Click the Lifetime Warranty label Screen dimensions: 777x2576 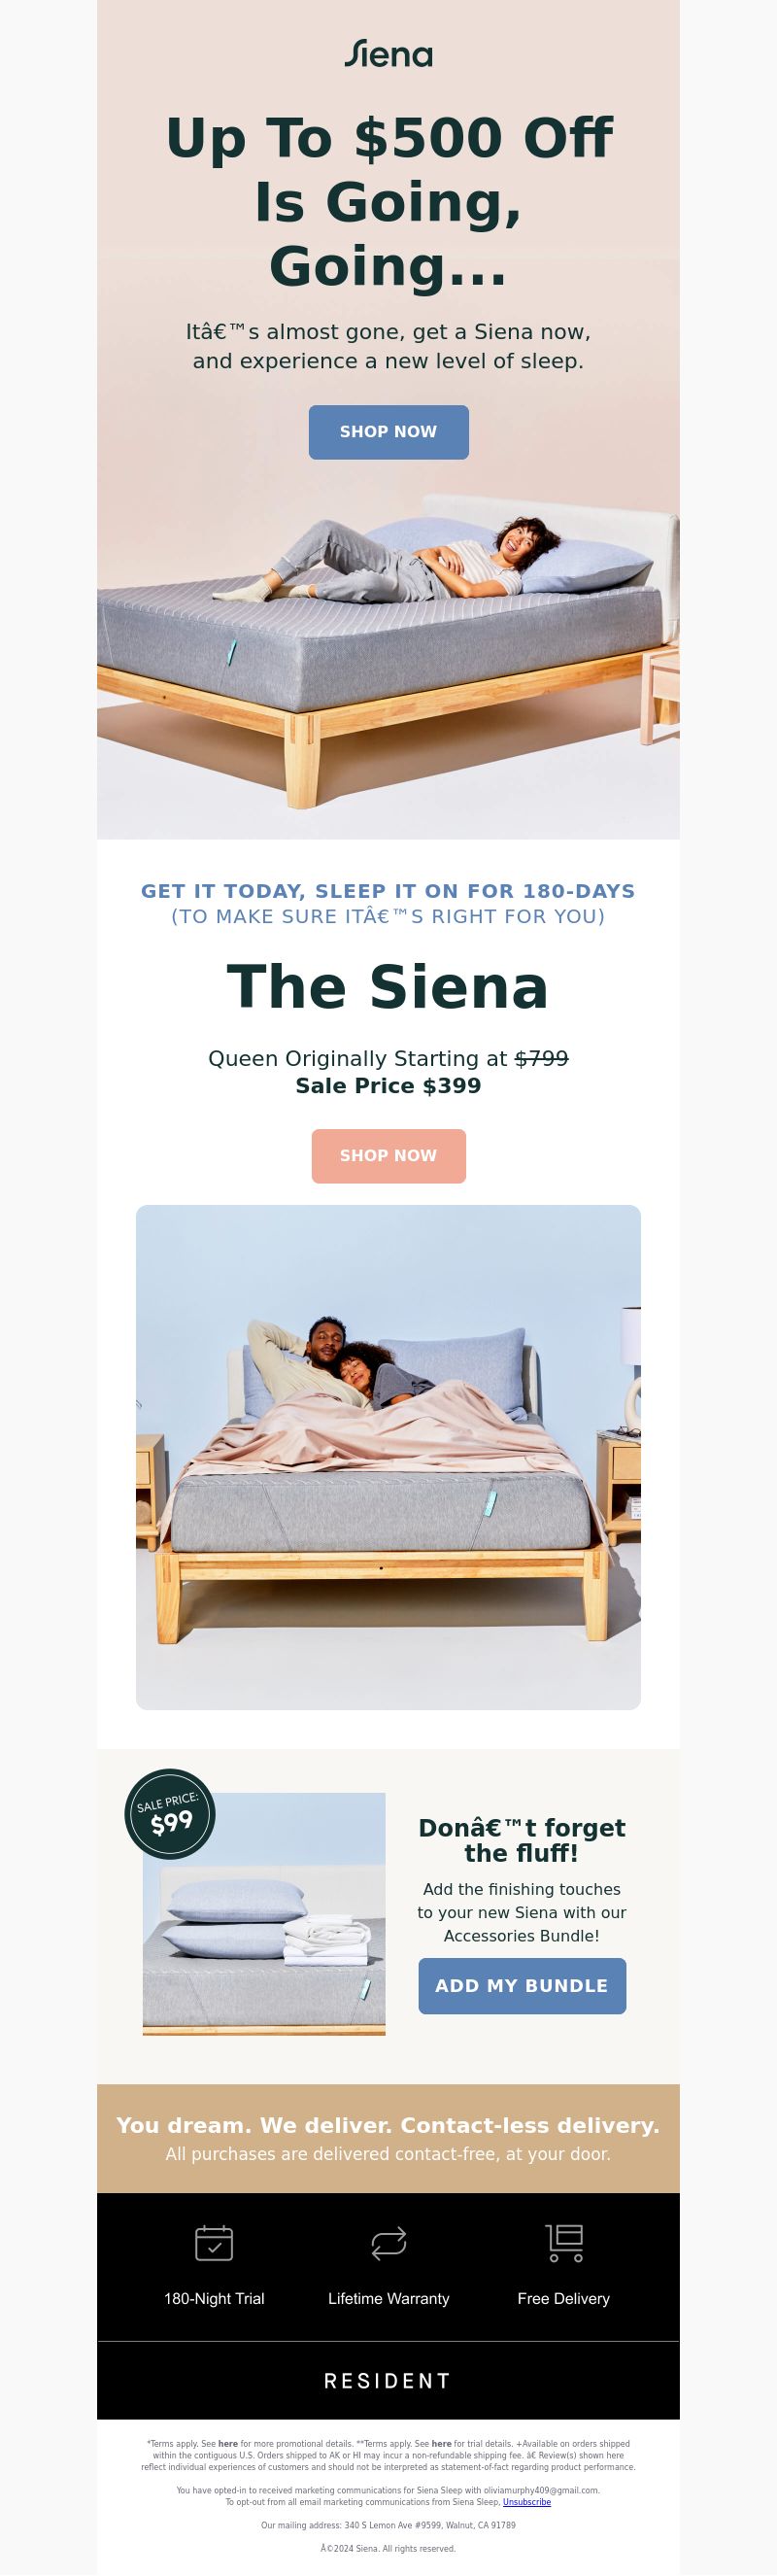pyautogui.click(x=388, y=2299)
